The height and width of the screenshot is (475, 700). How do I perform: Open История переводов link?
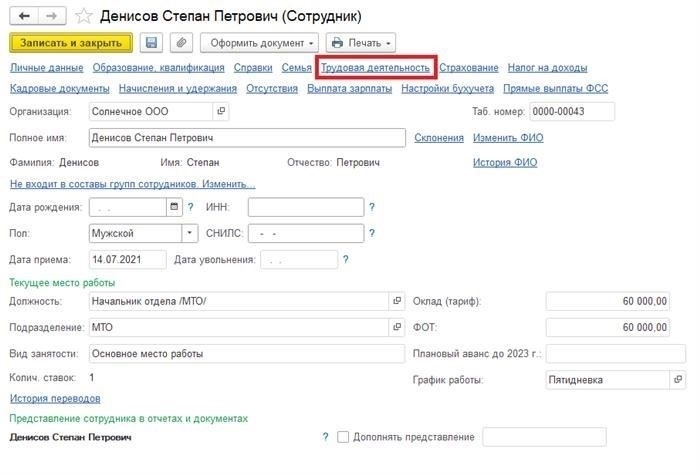(55, 398)
